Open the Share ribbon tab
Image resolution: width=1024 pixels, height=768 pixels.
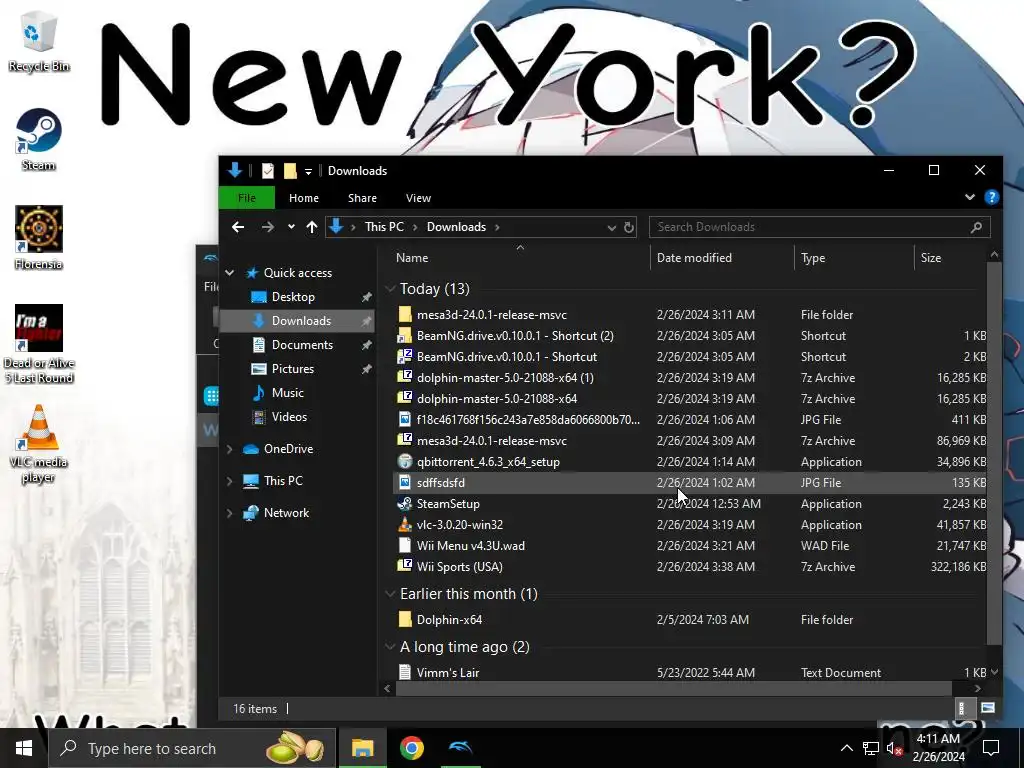click(362, 198)
